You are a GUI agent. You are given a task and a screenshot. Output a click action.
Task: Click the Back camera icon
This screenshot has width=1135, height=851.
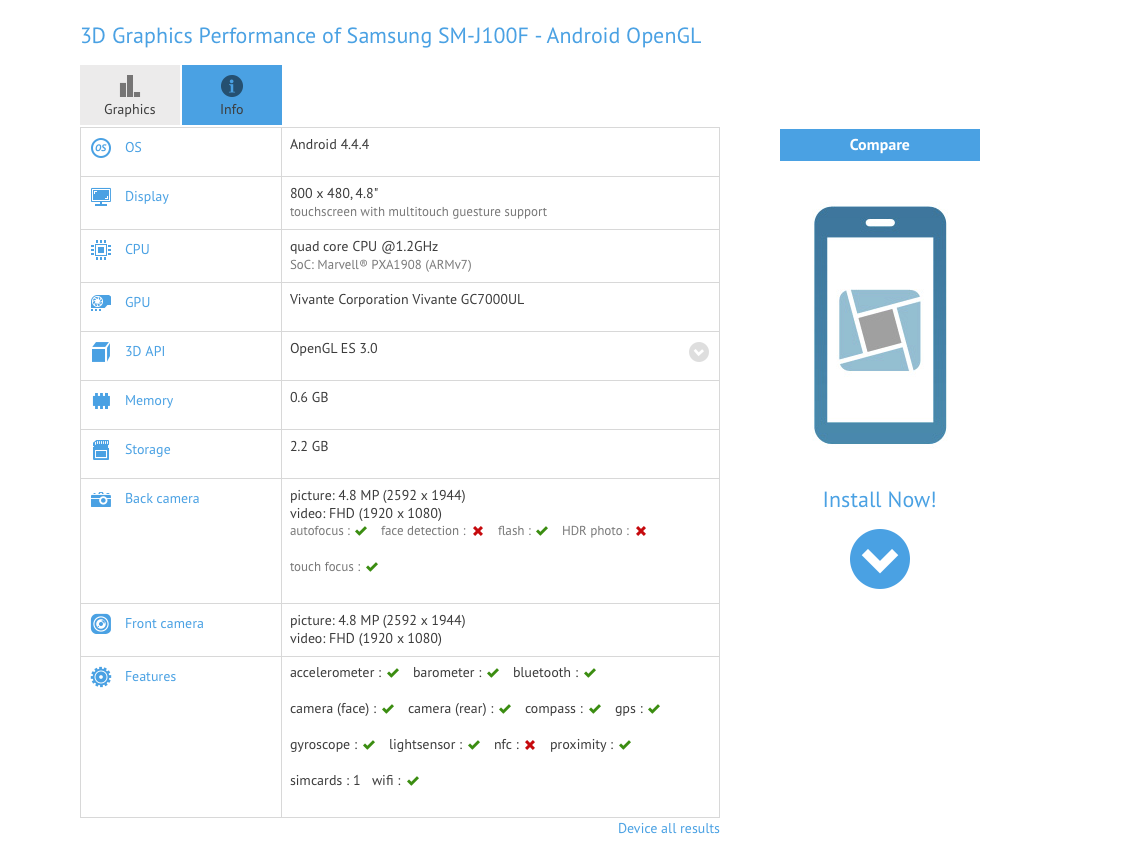(101, 499)
